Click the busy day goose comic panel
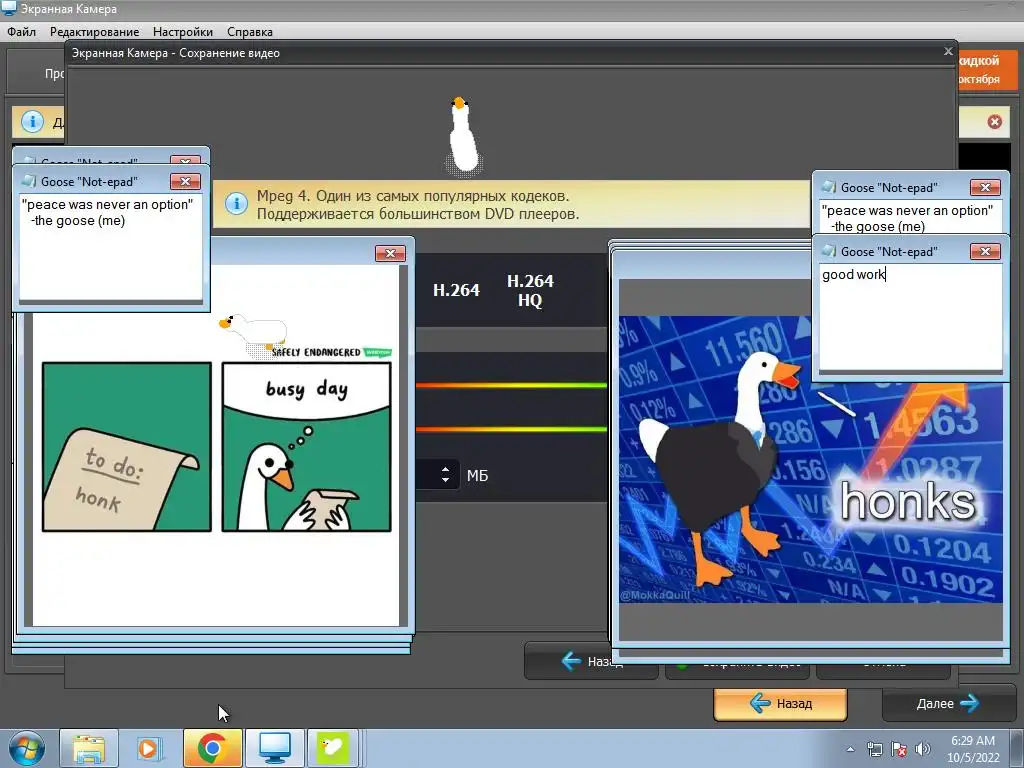The height and width of the screenshot is (768, 1024). pos(306,447)
